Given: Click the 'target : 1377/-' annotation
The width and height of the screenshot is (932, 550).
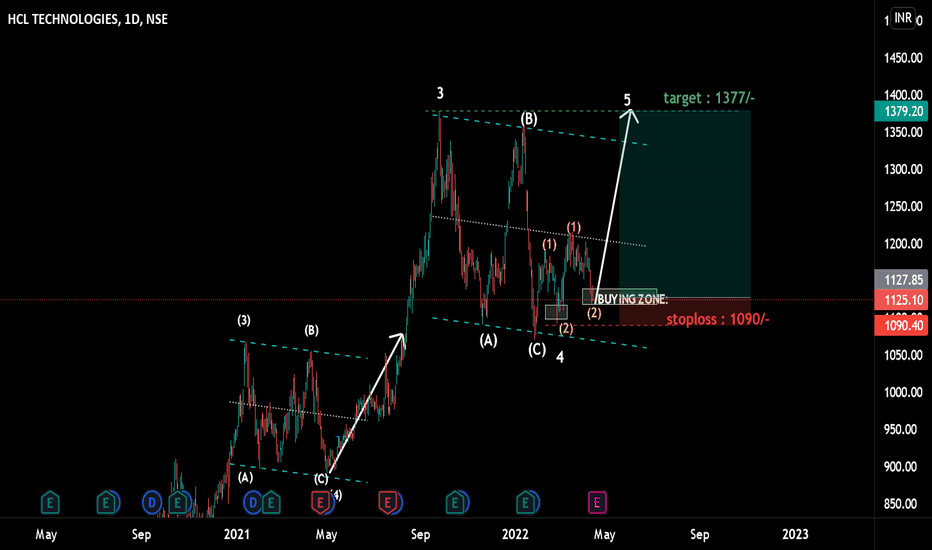Looking at the screenshot, I should [709, 98].
